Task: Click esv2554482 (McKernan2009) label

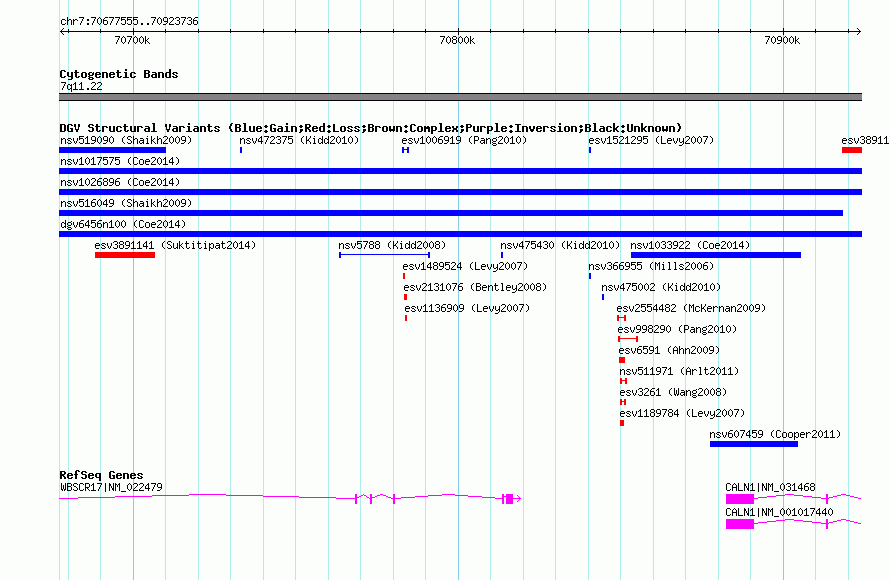Action: pyautogui.click(x=691, y=308)
